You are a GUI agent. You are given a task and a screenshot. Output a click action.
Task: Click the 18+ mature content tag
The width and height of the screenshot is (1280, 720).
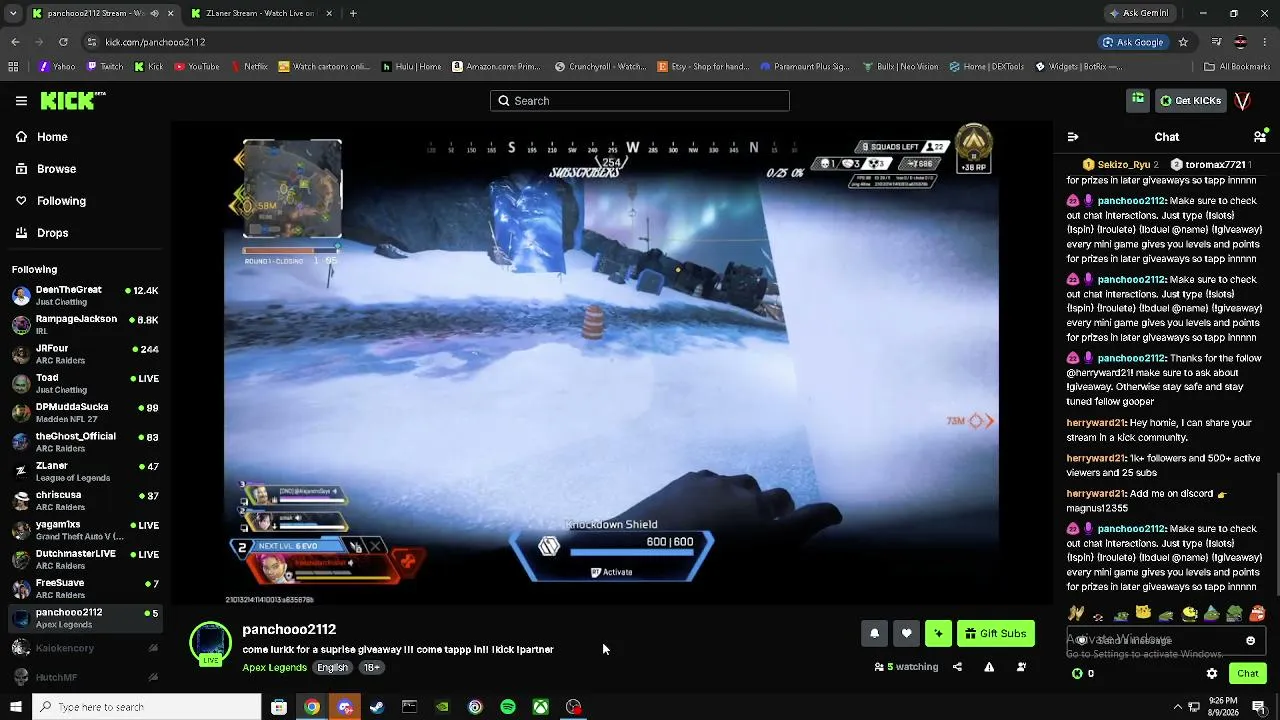pyautogui.click(x=371, y=667)
